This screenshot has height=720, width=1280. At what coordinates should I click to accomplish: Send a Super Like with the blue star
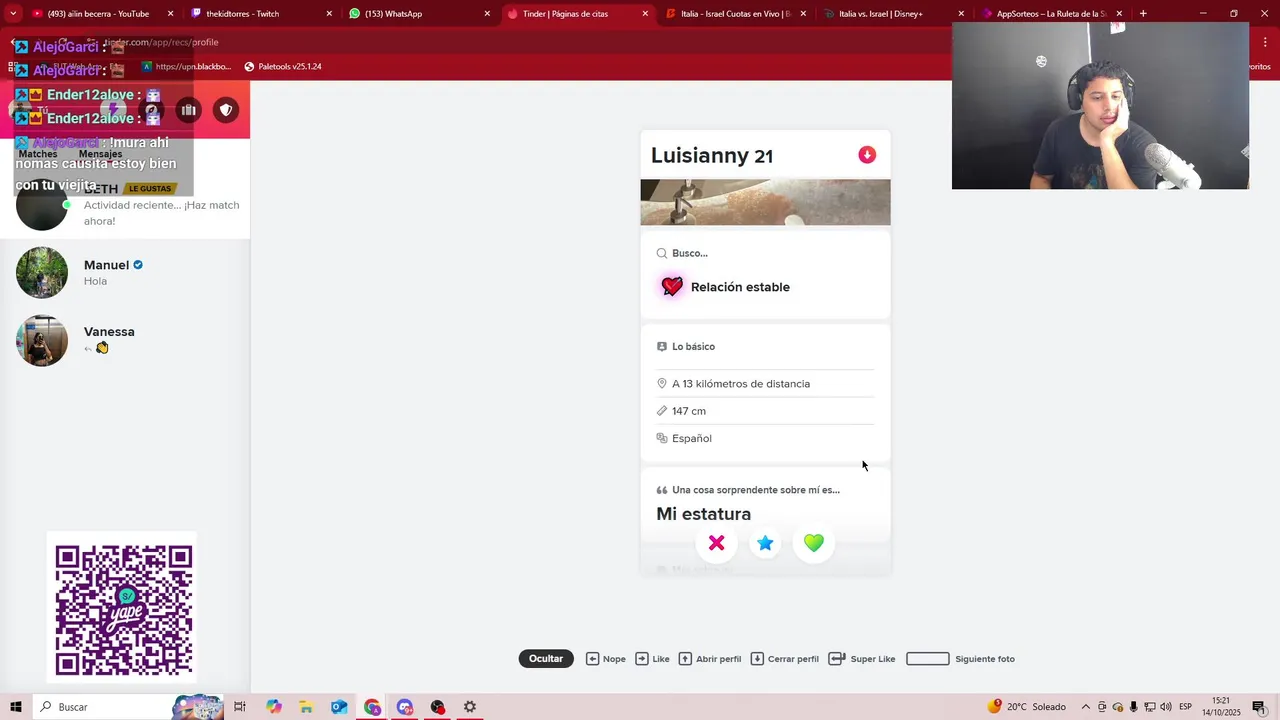pos(765,543)
